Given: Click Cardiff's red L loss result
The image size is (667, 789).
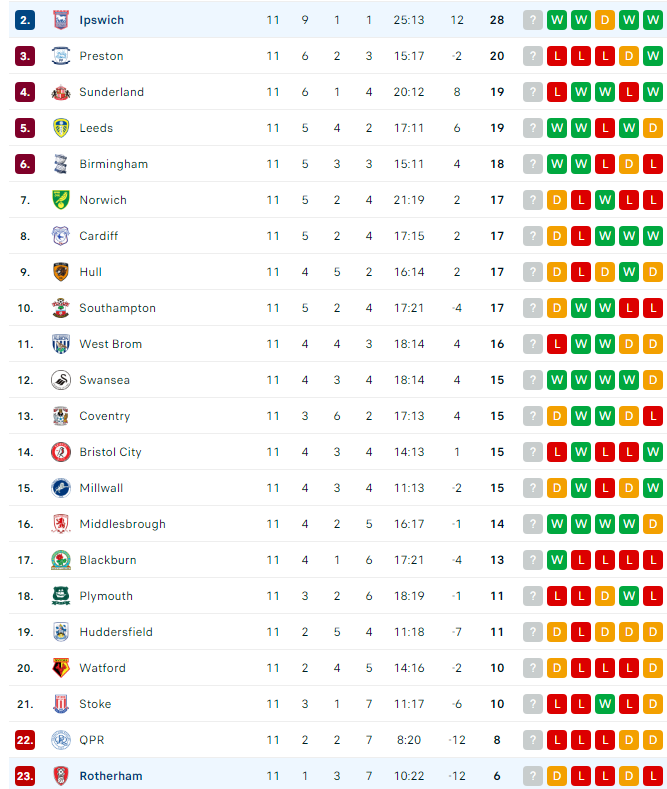Looking at the screenshot, I should click(x=581, y=236).
